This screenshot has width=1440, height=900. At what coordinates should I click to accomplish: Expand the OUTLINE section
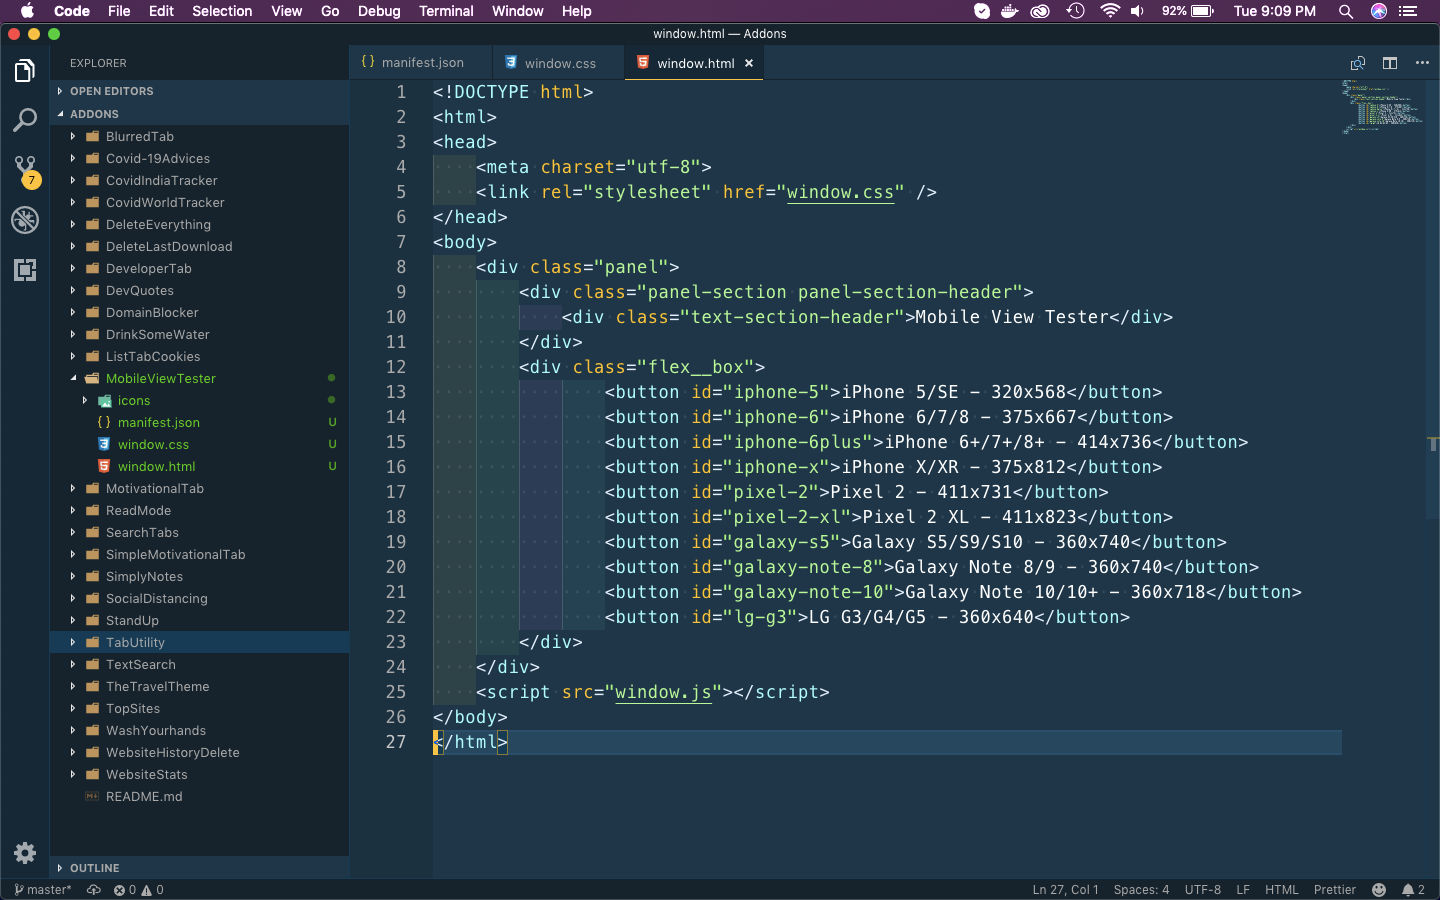pos(200,868)
